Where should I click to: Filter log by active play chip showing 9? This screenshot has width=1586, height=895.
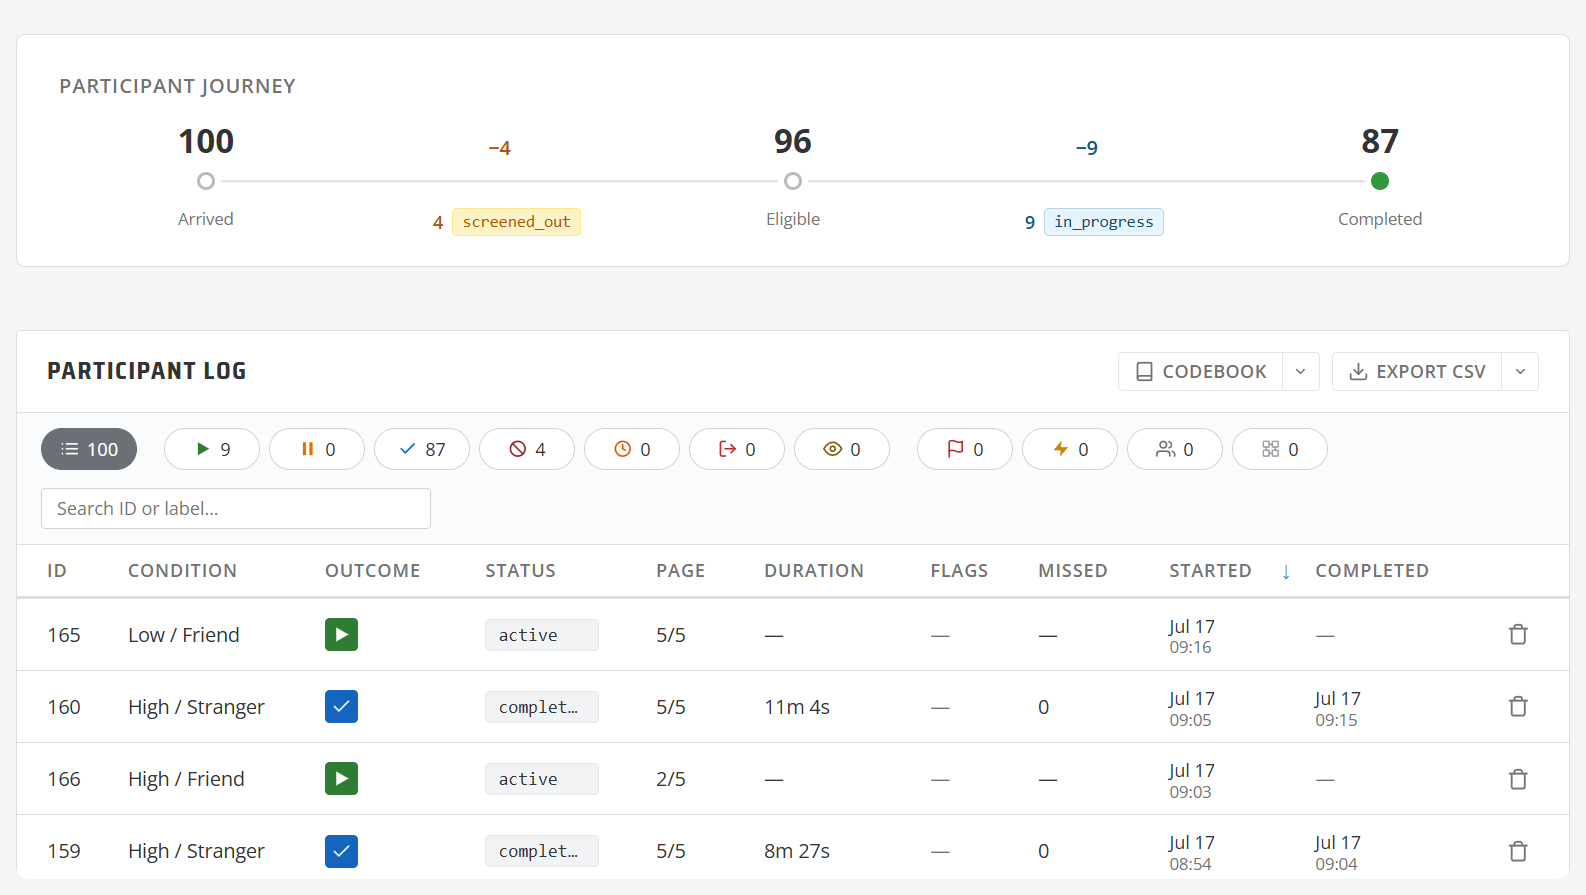[x=212, y=449]
